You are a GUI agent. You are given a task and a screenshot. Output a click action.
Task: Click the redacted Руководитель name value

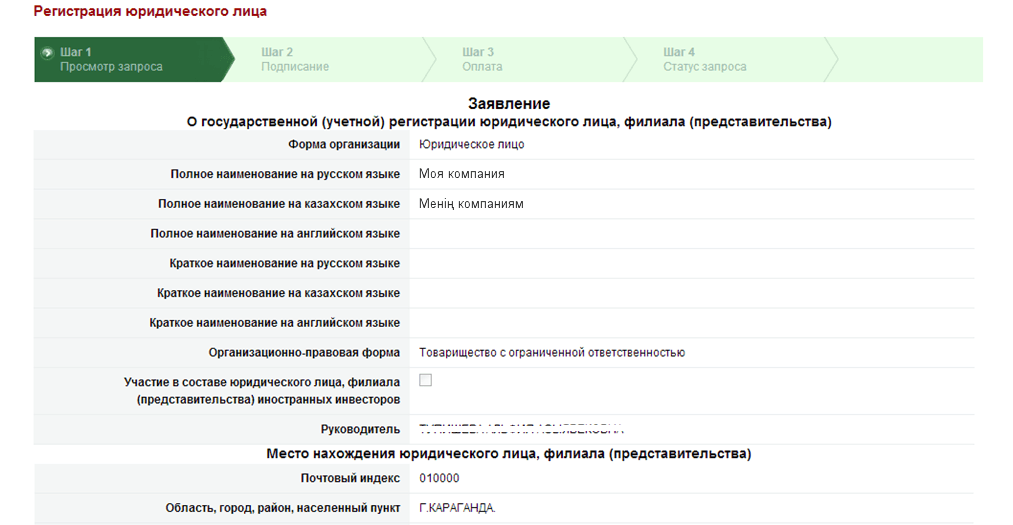pos(521,429)
